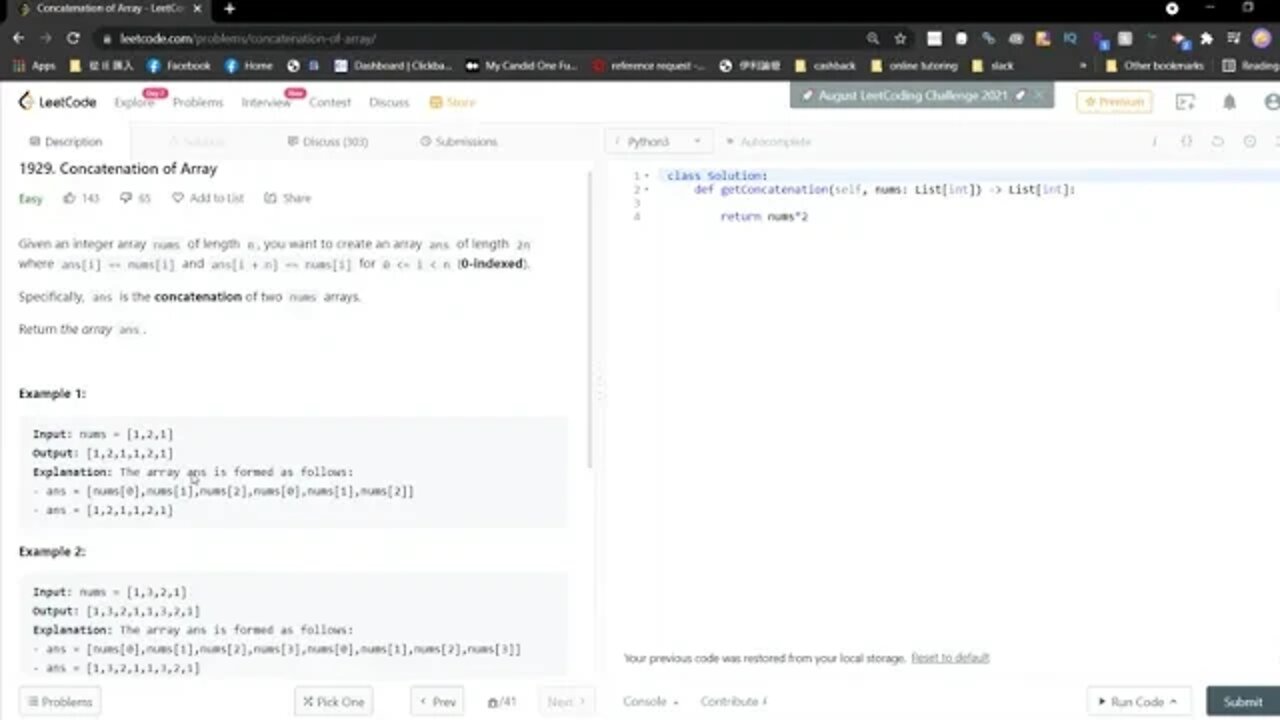The width and height of the screenshot is (1280, 720).
Task: Click the thumbs-up like icon
Action: click(x=69, y=198)
